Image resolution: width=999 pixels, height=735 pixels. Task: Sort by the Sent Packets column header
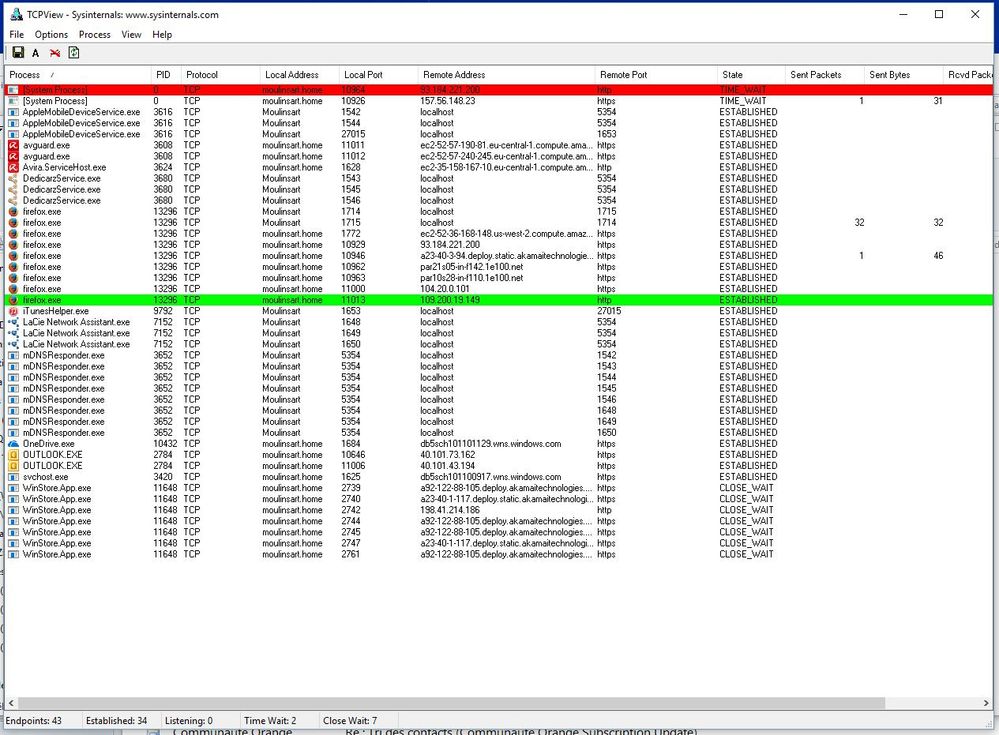(x=824, y=75)
